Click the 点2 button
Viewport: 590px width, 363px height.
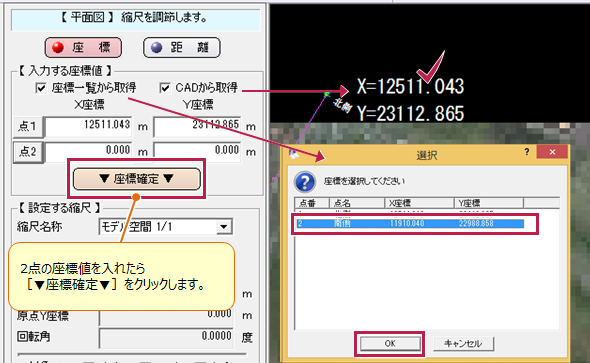point(28,152)
